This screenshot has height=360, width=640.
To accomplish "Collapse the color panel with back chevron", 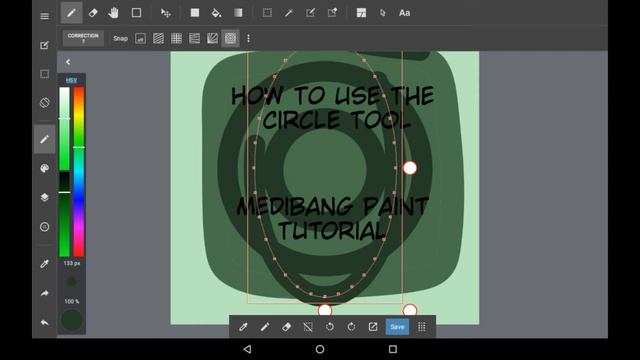I will point(68,62).
